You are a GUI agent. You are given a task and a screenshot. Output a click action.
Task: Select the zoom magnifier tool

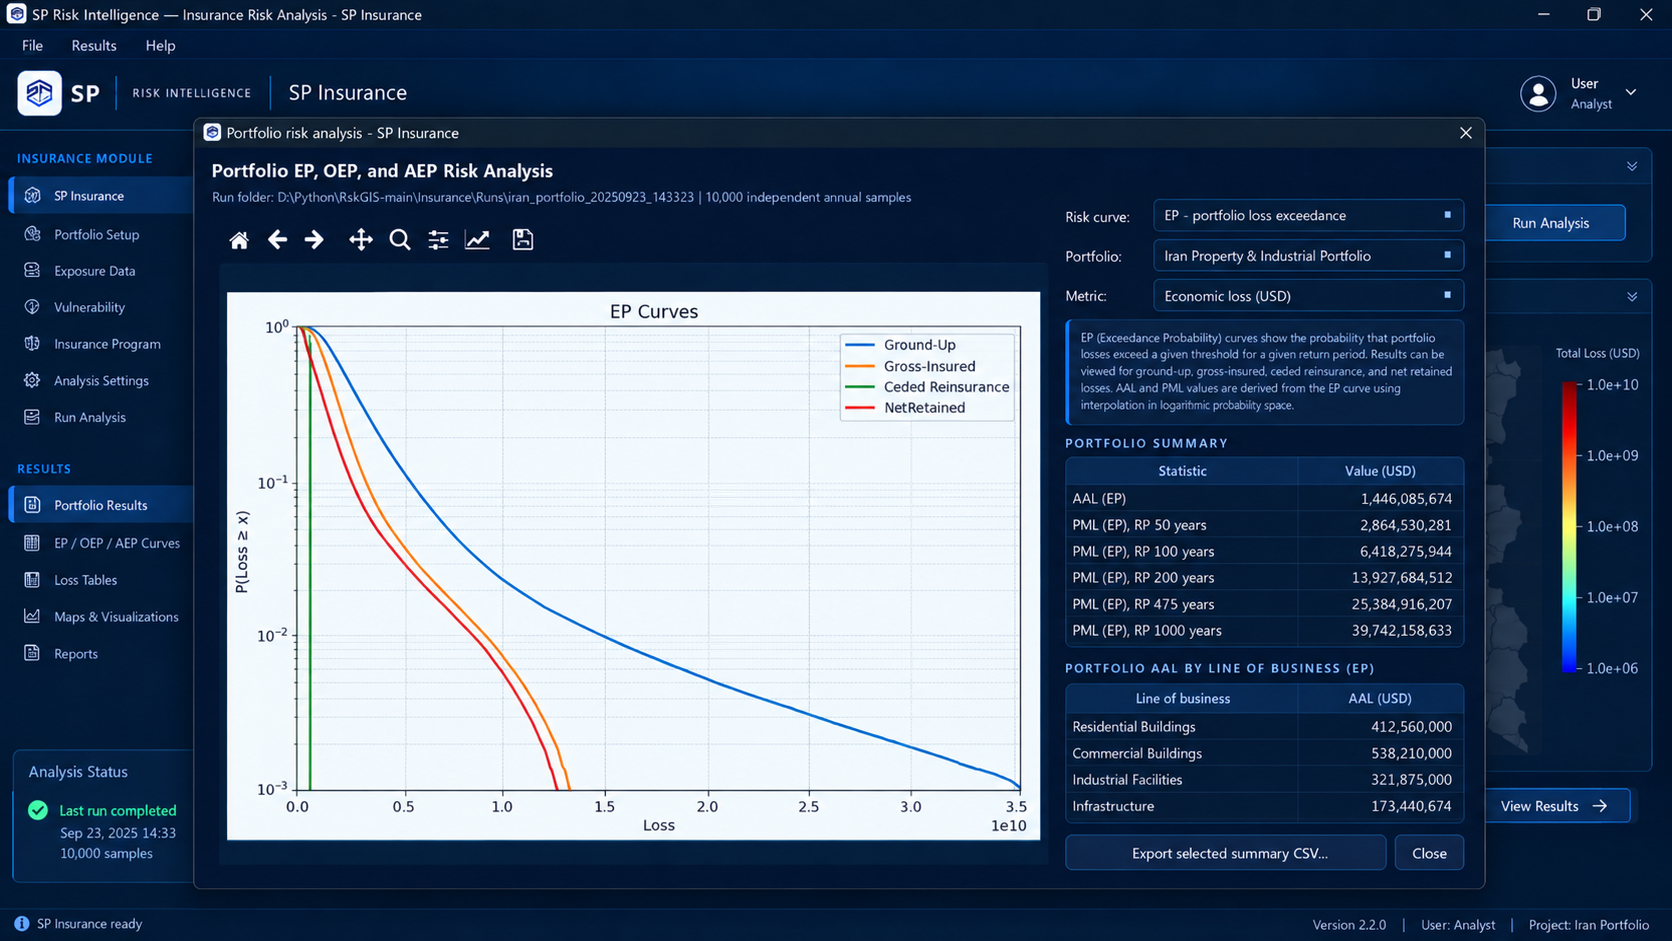coord(400,240)
